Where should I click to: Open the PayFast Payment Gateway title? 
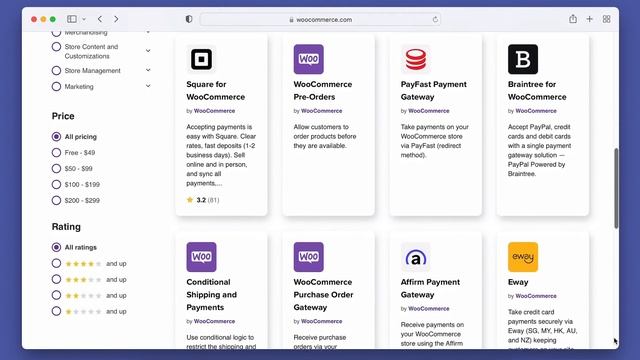click(x=433, y=91)
